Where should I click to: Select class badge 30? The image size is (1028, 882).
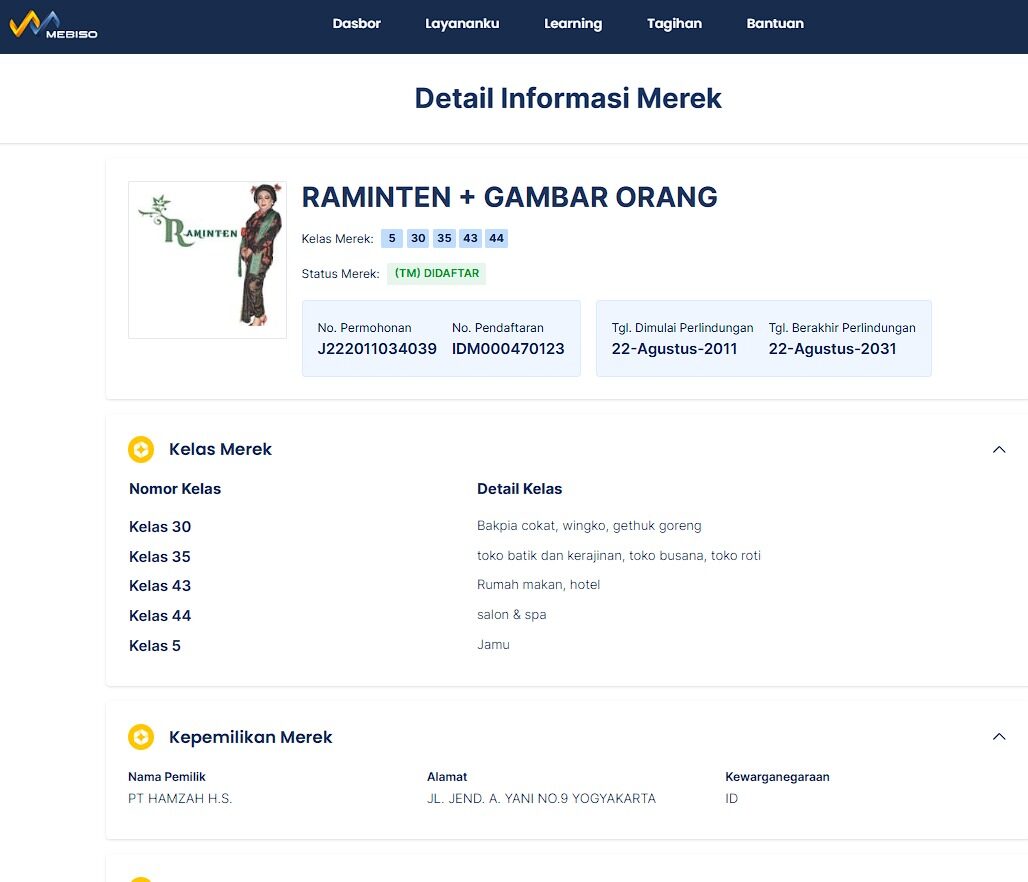[418, 238]
